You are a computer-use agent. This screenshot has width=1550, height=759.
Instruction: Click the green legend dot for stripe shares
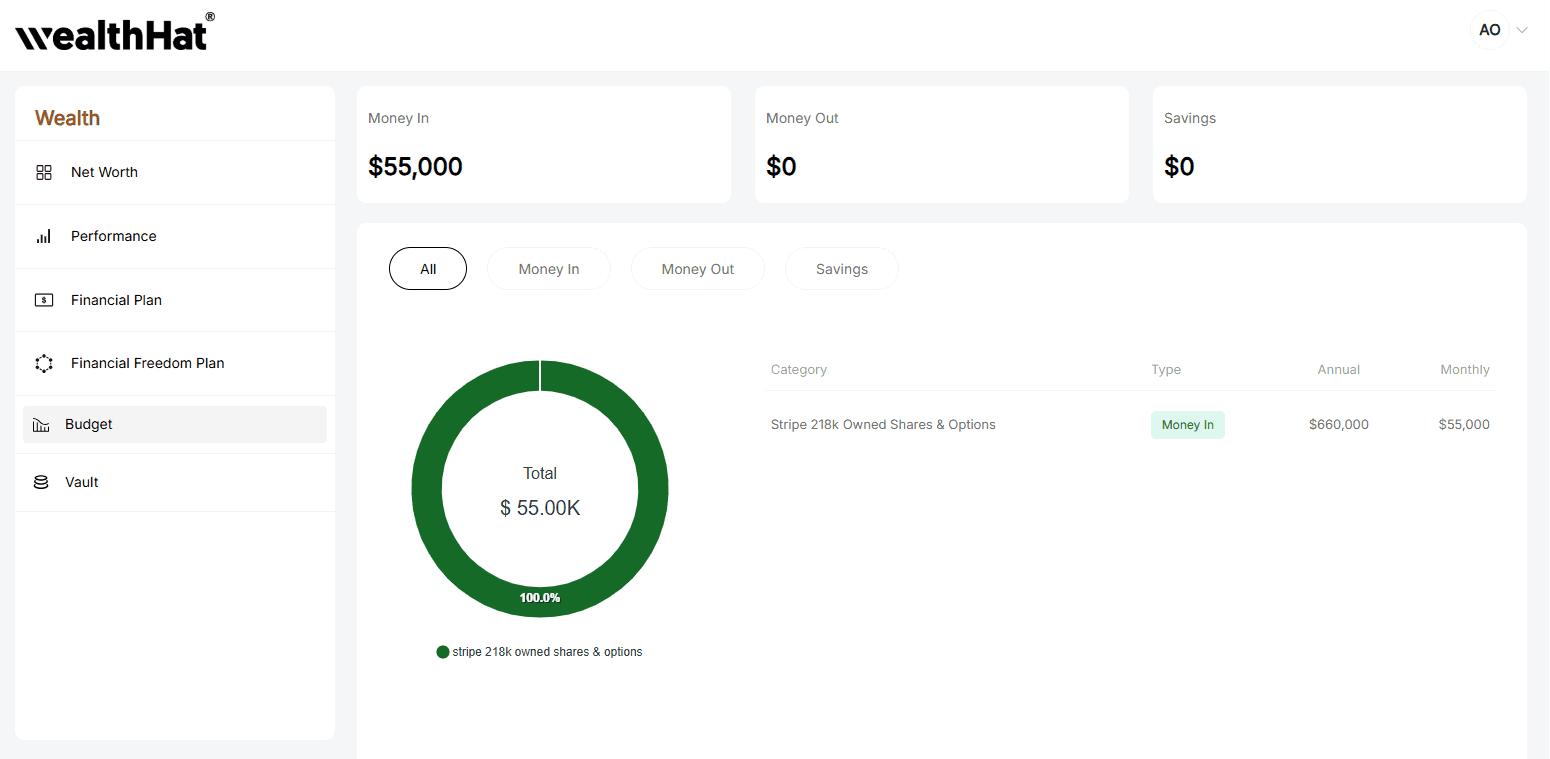tap(443, 652)
